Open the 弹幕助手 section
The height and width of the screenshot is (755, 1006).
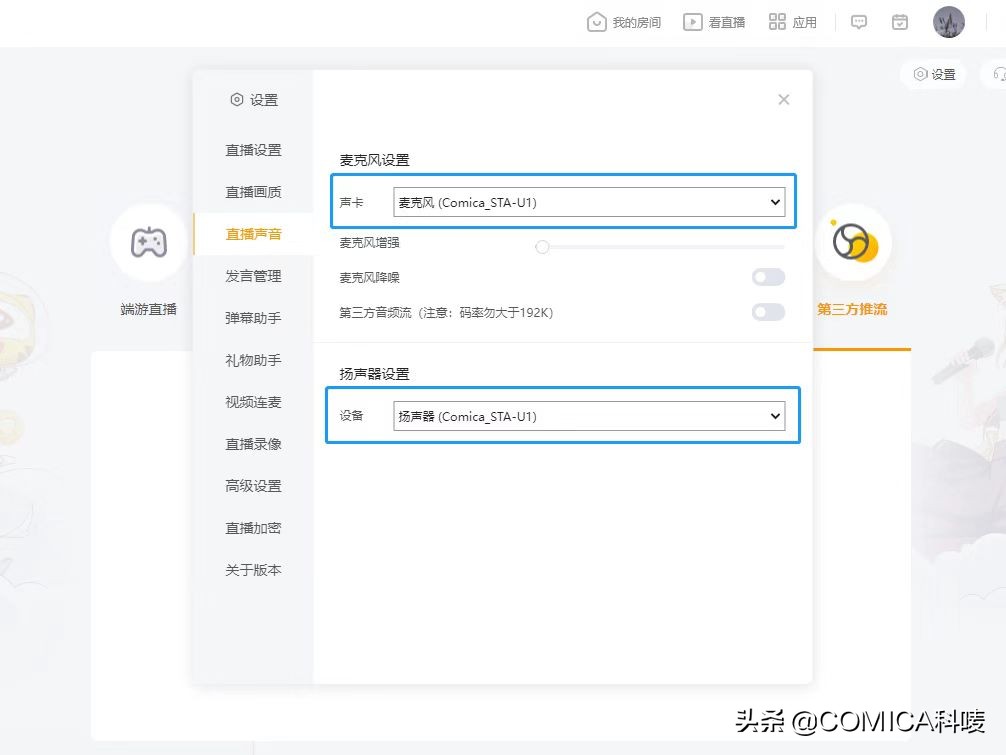[253, 318]
